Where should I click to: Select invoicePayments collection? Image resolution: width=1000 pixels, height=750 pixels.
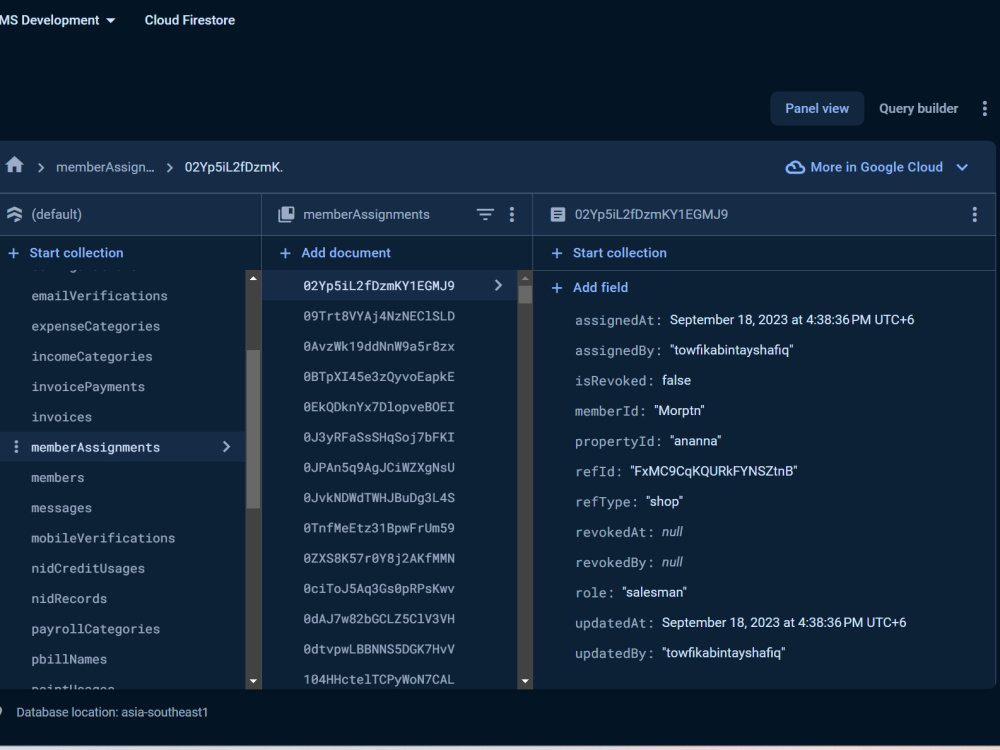point(88,387)
